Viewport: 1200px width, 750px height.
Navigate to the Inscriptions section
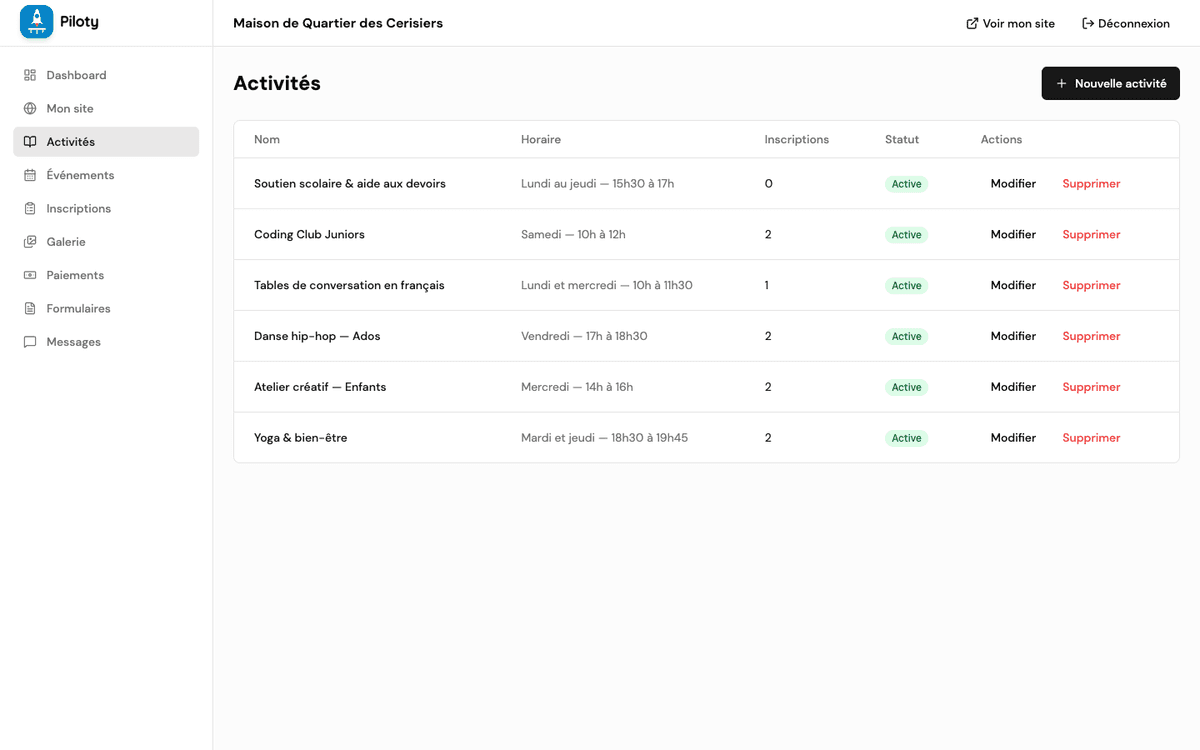point(79,208)
